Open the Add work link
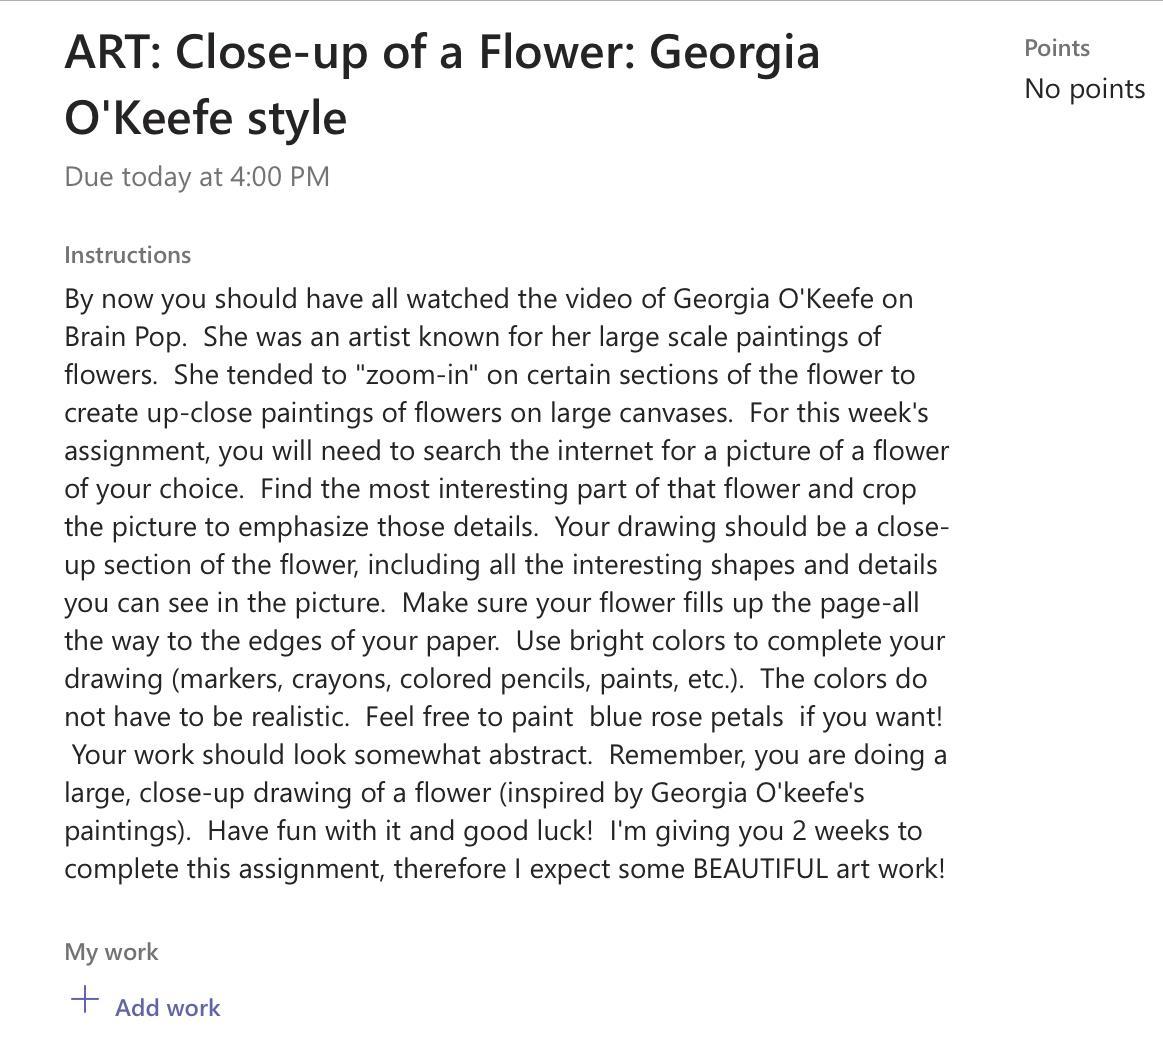Image resolution: width=1163 pixels, height=1042 pixels. point(167,1007)
